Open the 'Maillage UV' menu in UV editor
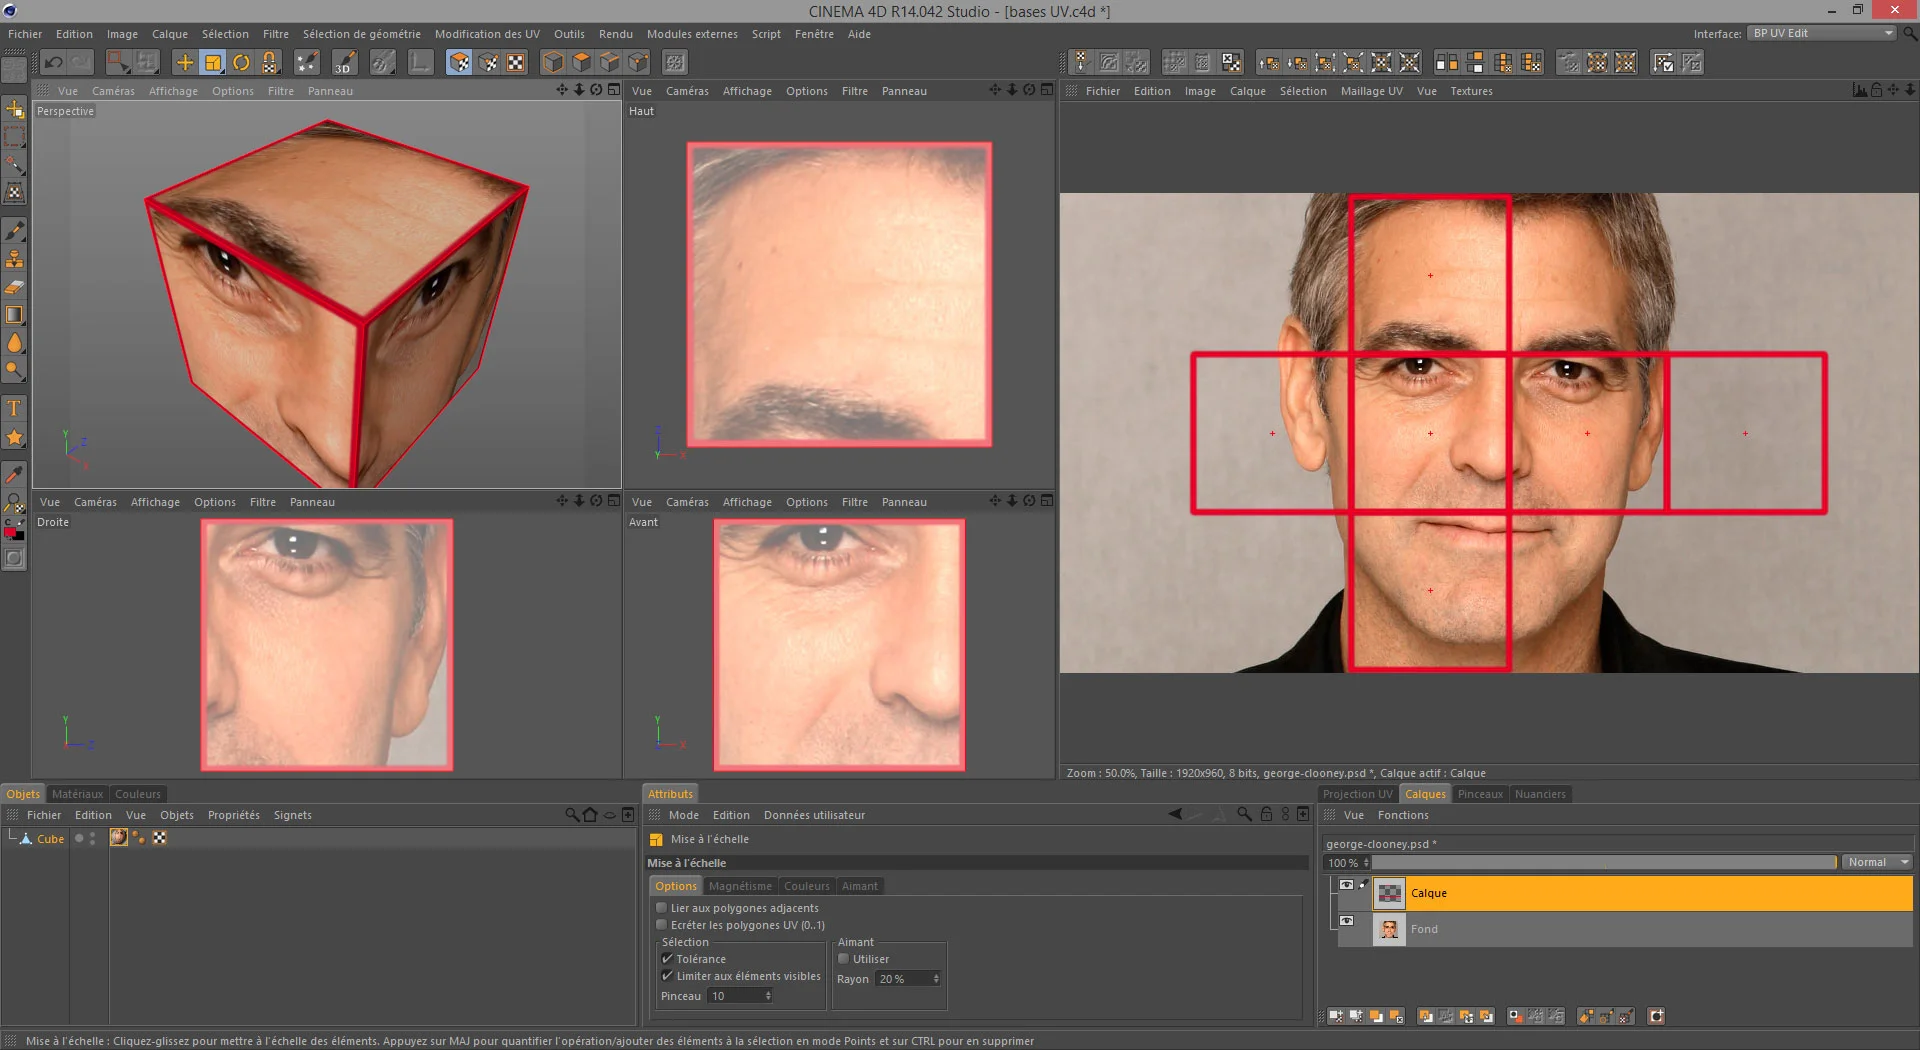This screenshot has width=1920, height=1050. 1371,91
